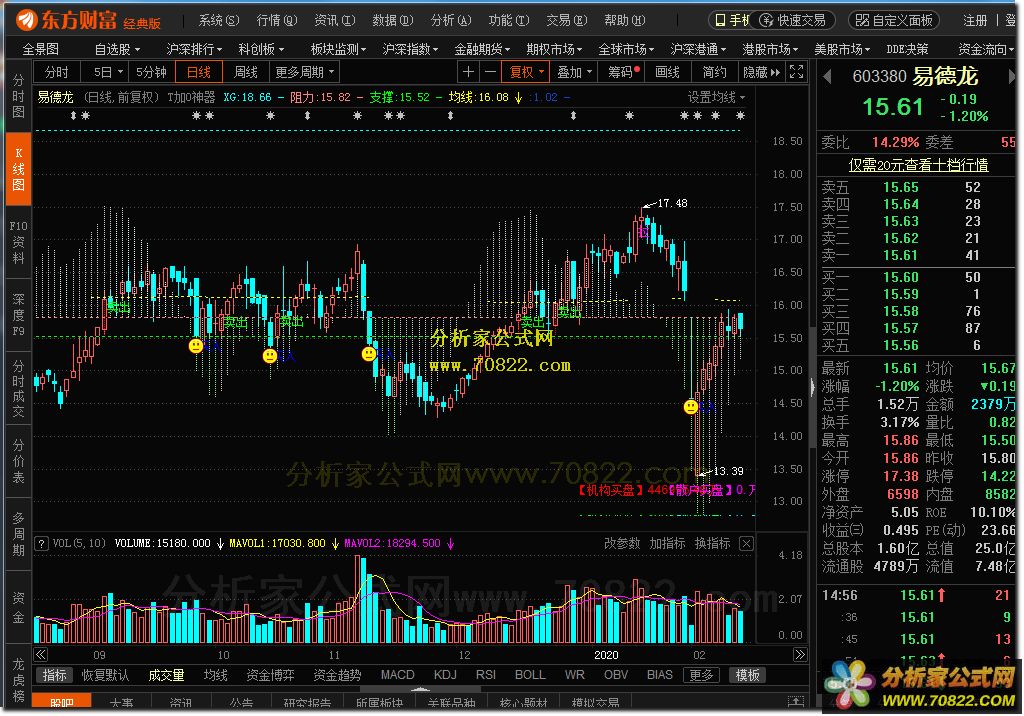Toggle the RSI indicator
The image size is (1024, 716).
click(485, 675)
